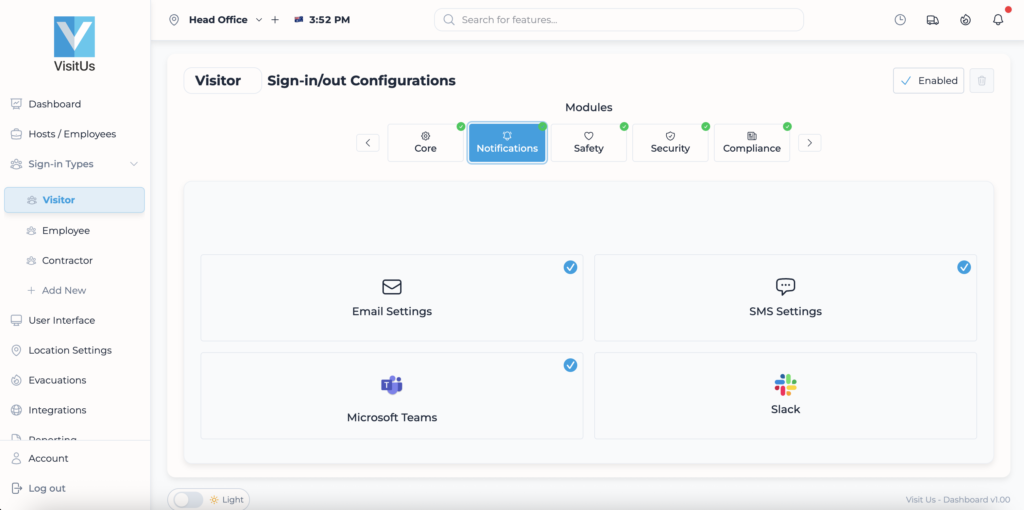The width and height of the screenshot is (1024, 510).
Task: Click the clock history icon
Action: 900,20
